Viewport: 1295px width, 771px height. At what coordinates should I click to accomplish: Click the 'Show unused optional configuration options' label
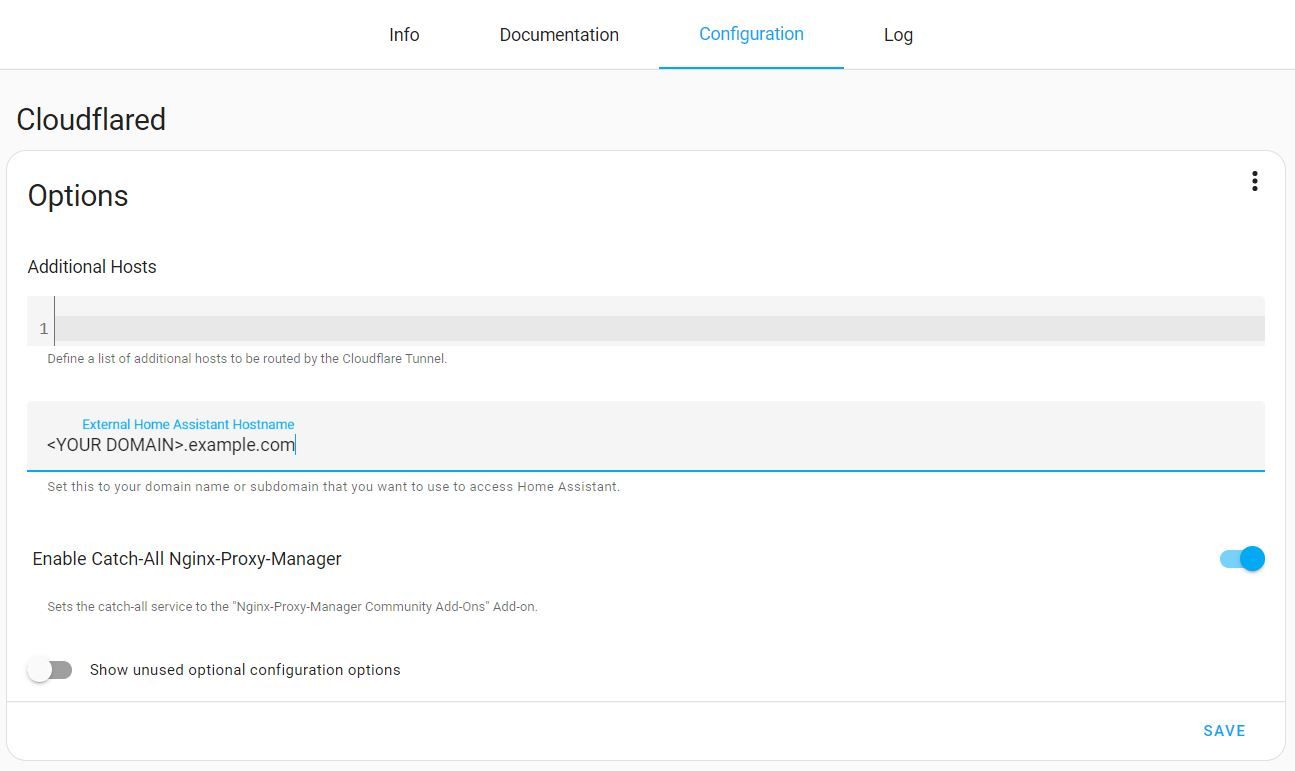coord(245,670)
